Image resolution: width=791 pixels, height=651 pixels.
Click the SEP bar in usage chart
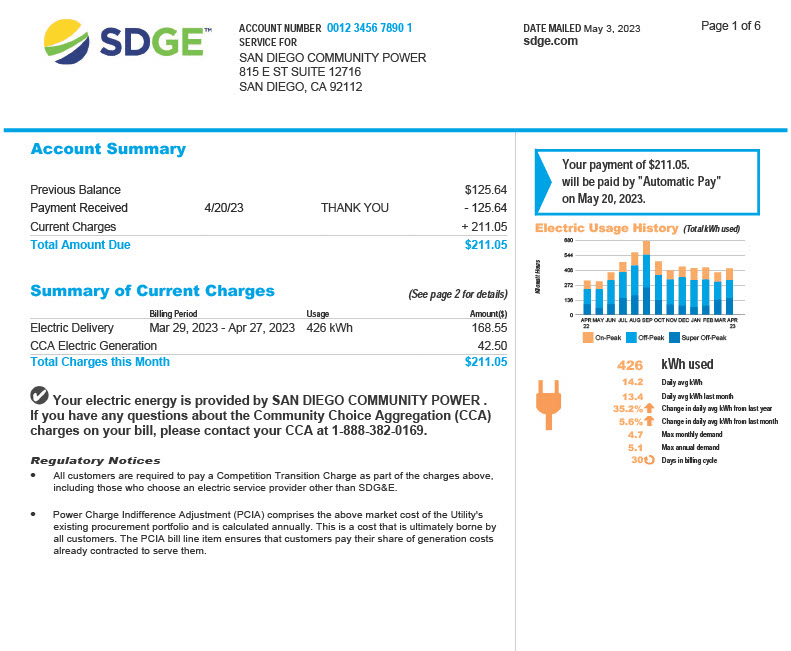coord(646,280)
